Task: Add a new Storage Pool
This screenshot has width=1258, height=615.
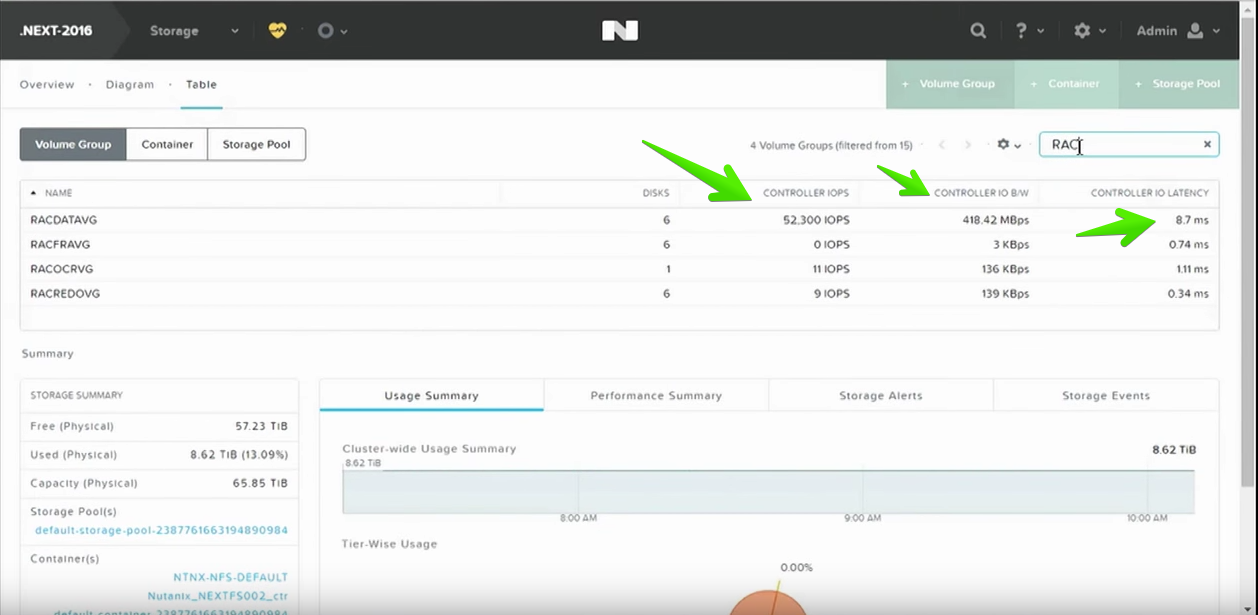Action: [x=1177, y=84]
